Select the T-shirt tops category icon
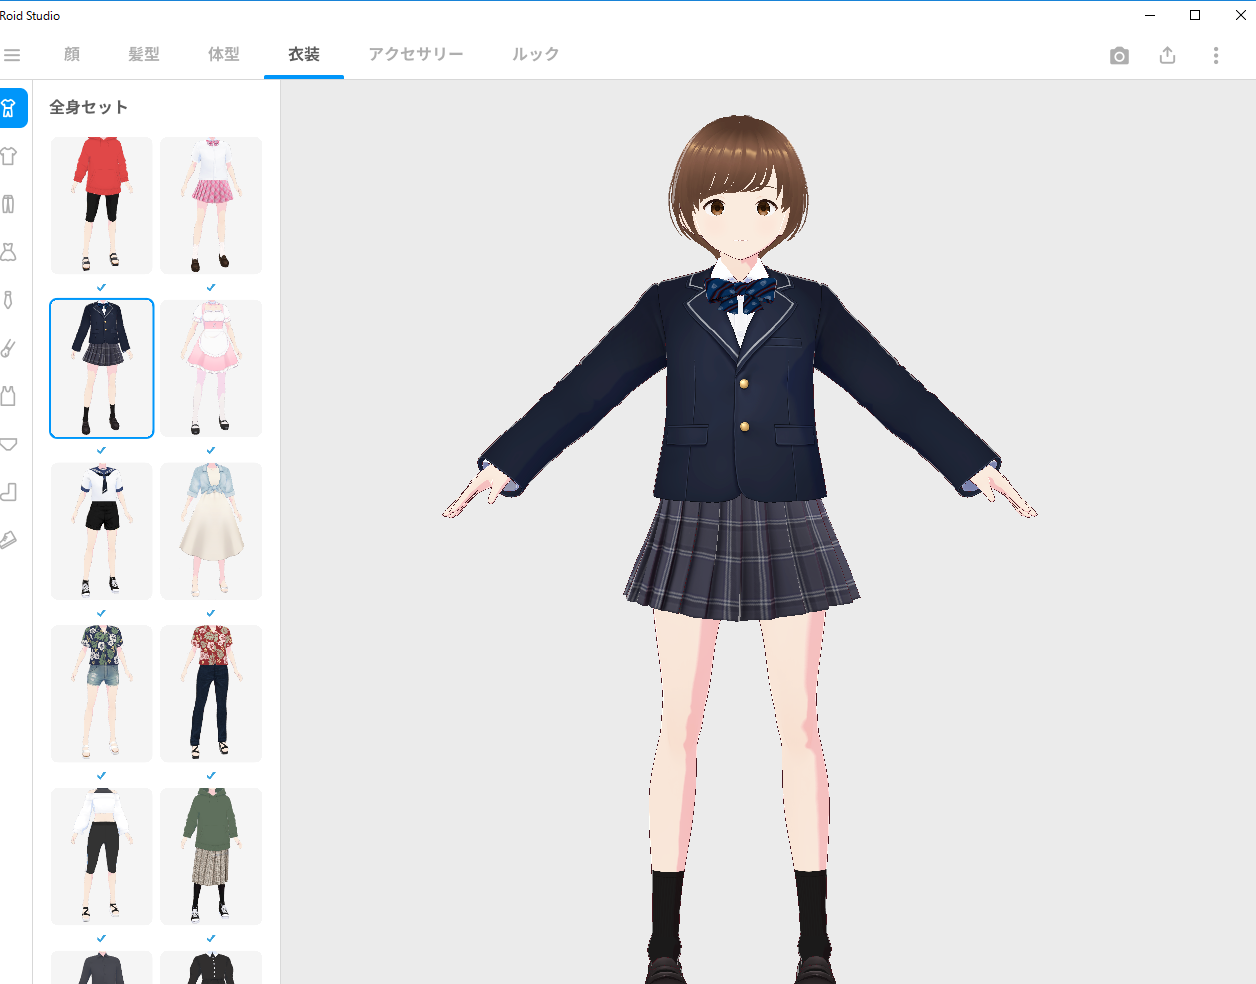Viewport: 1256px width, 984px height. (9, 156)
